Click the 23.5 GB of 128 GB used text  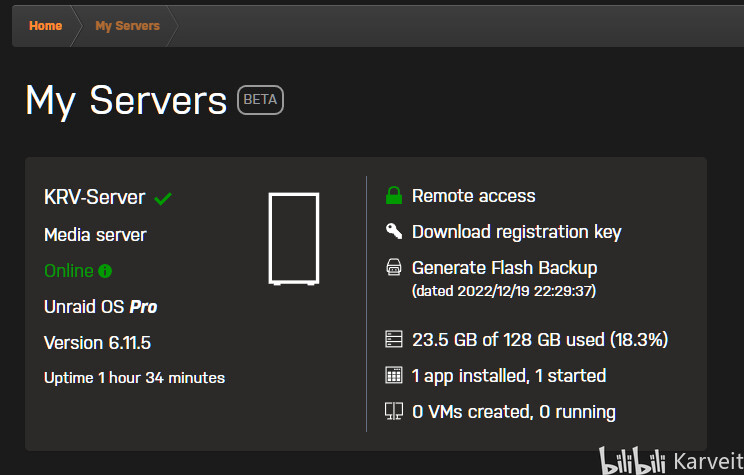539,340
